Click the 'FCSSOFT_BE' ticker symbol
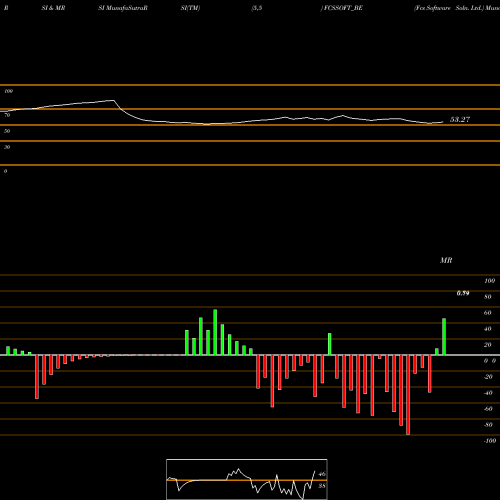The image size is (500, 500). tap(343, 8)
